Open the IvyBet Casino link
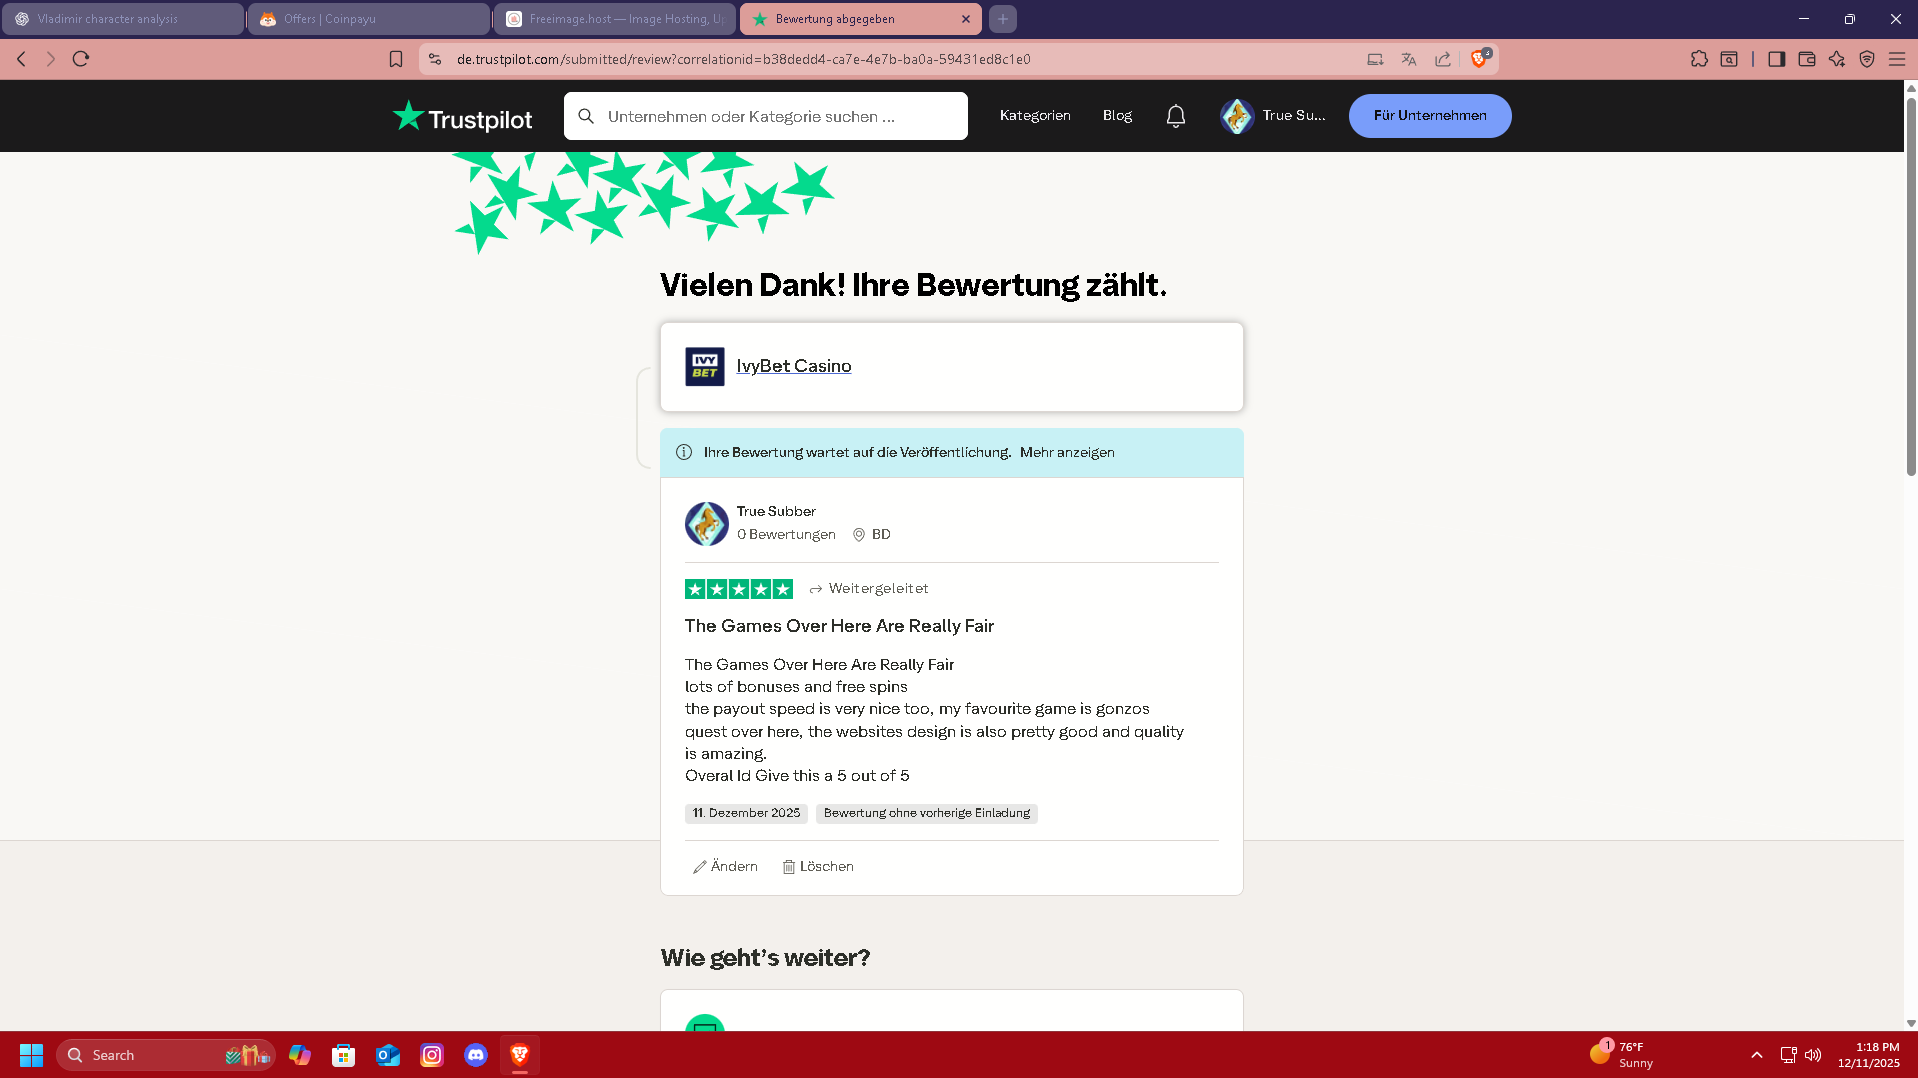This screenshot has width=1918, height=1078. click(x=794, y=366)
